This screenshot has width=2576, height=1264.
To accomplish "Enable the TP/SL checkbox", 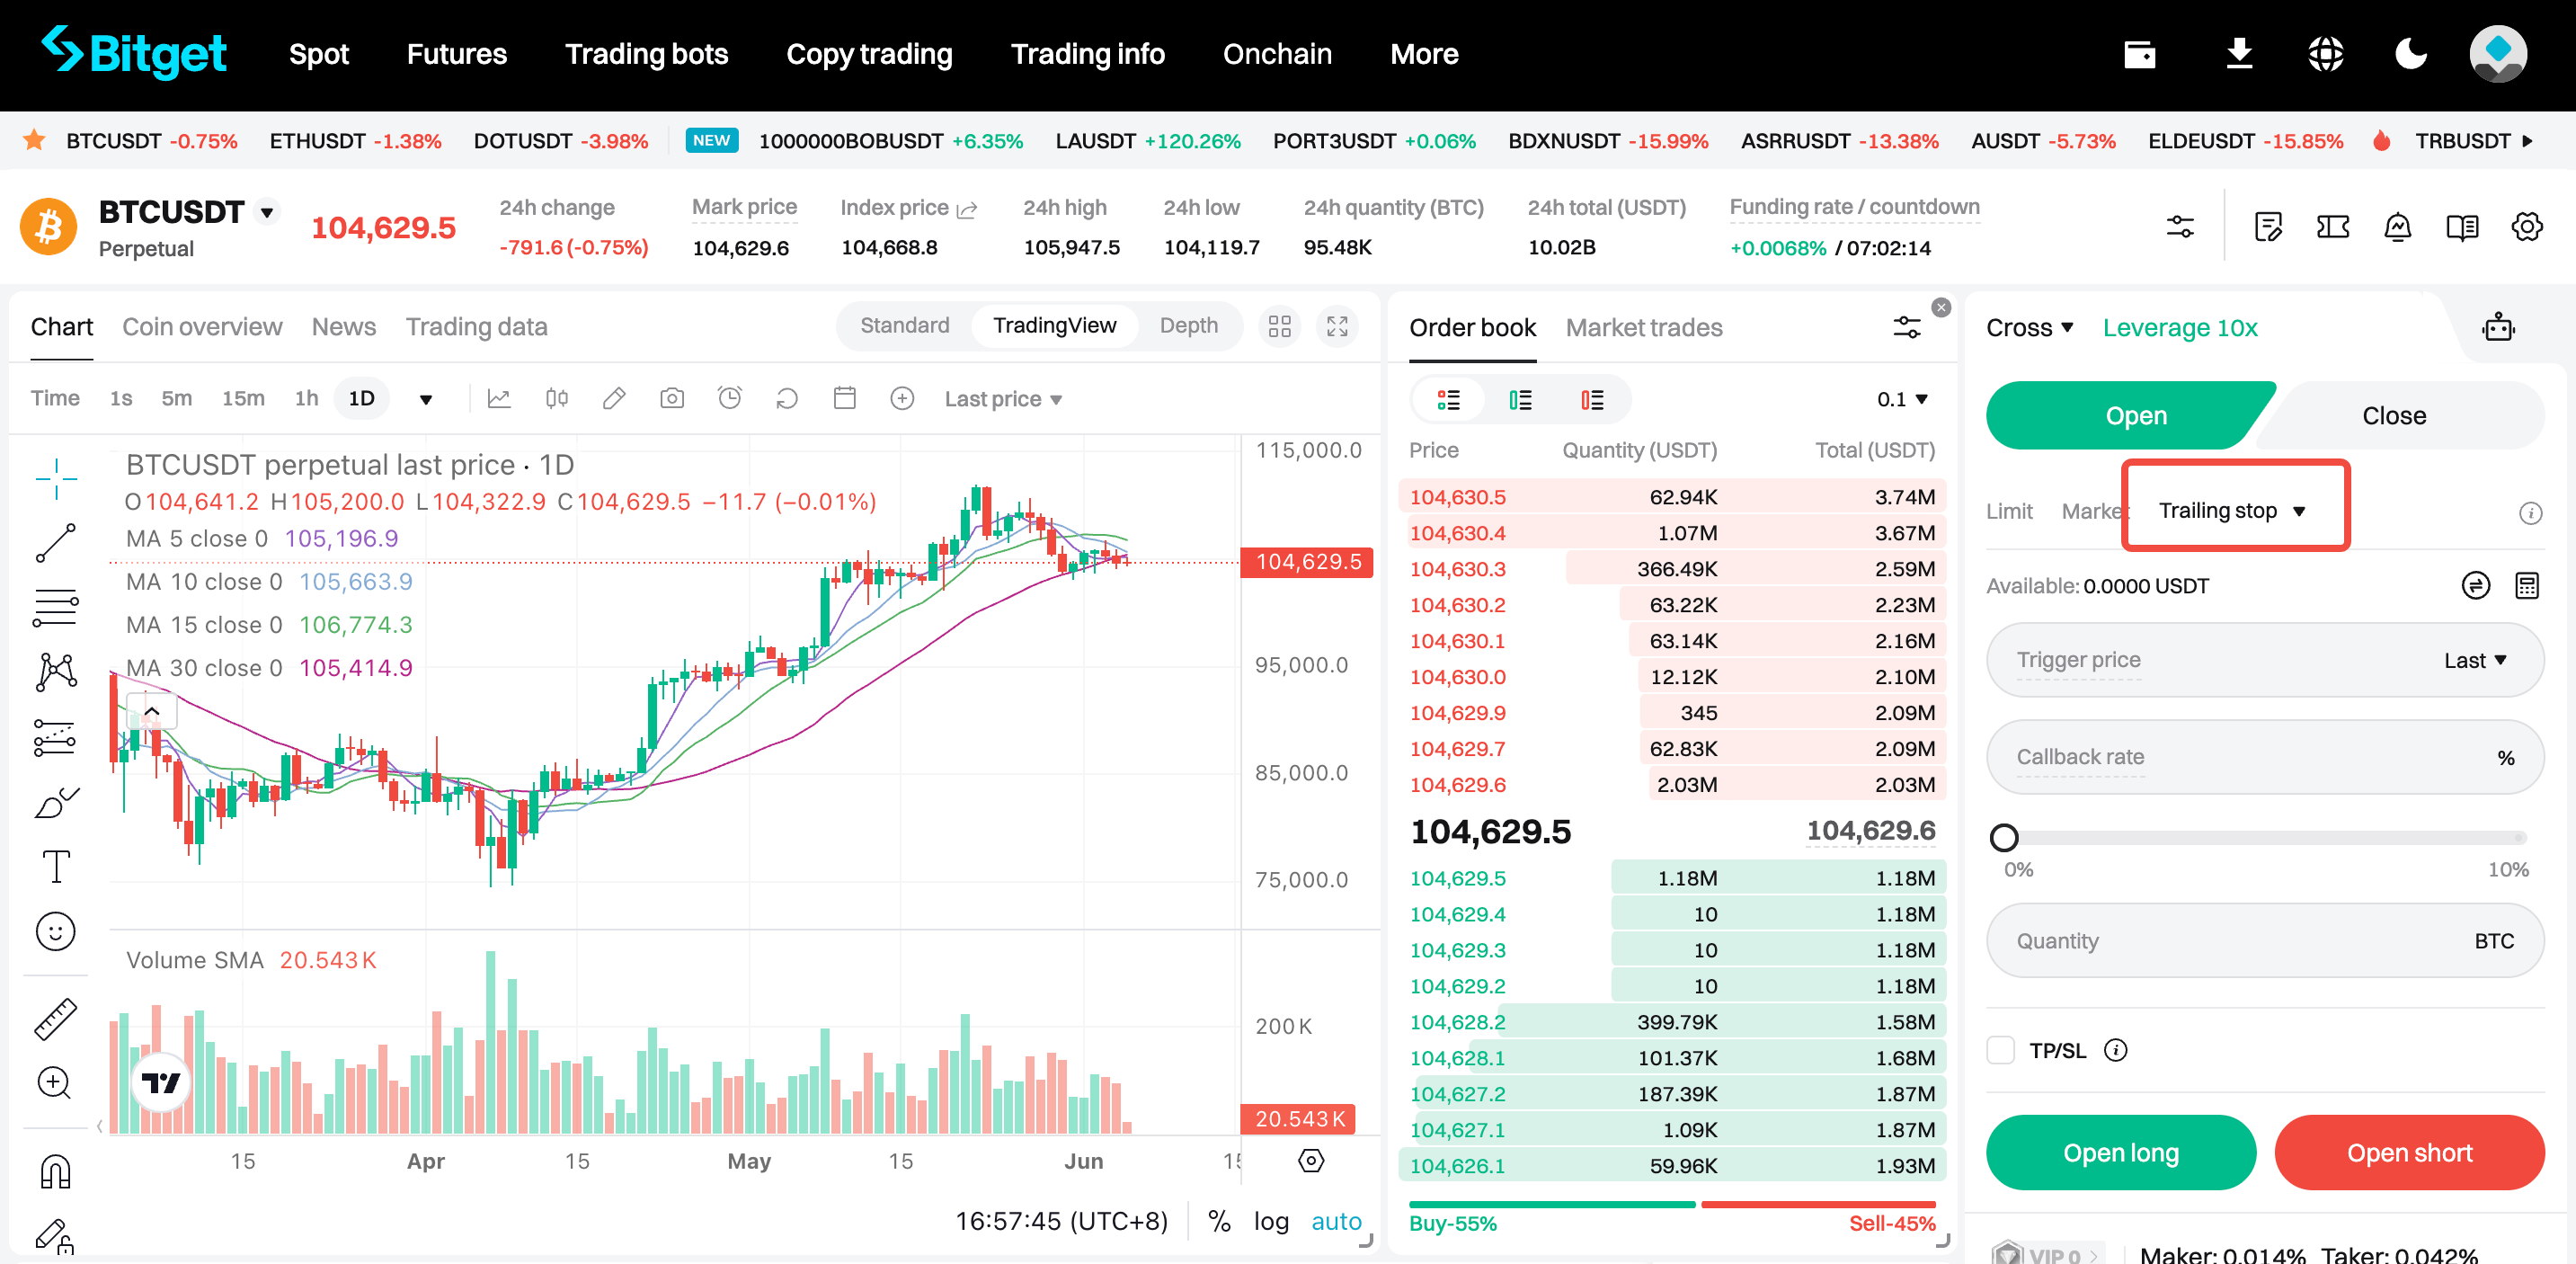I will tap(2001, 1050).
